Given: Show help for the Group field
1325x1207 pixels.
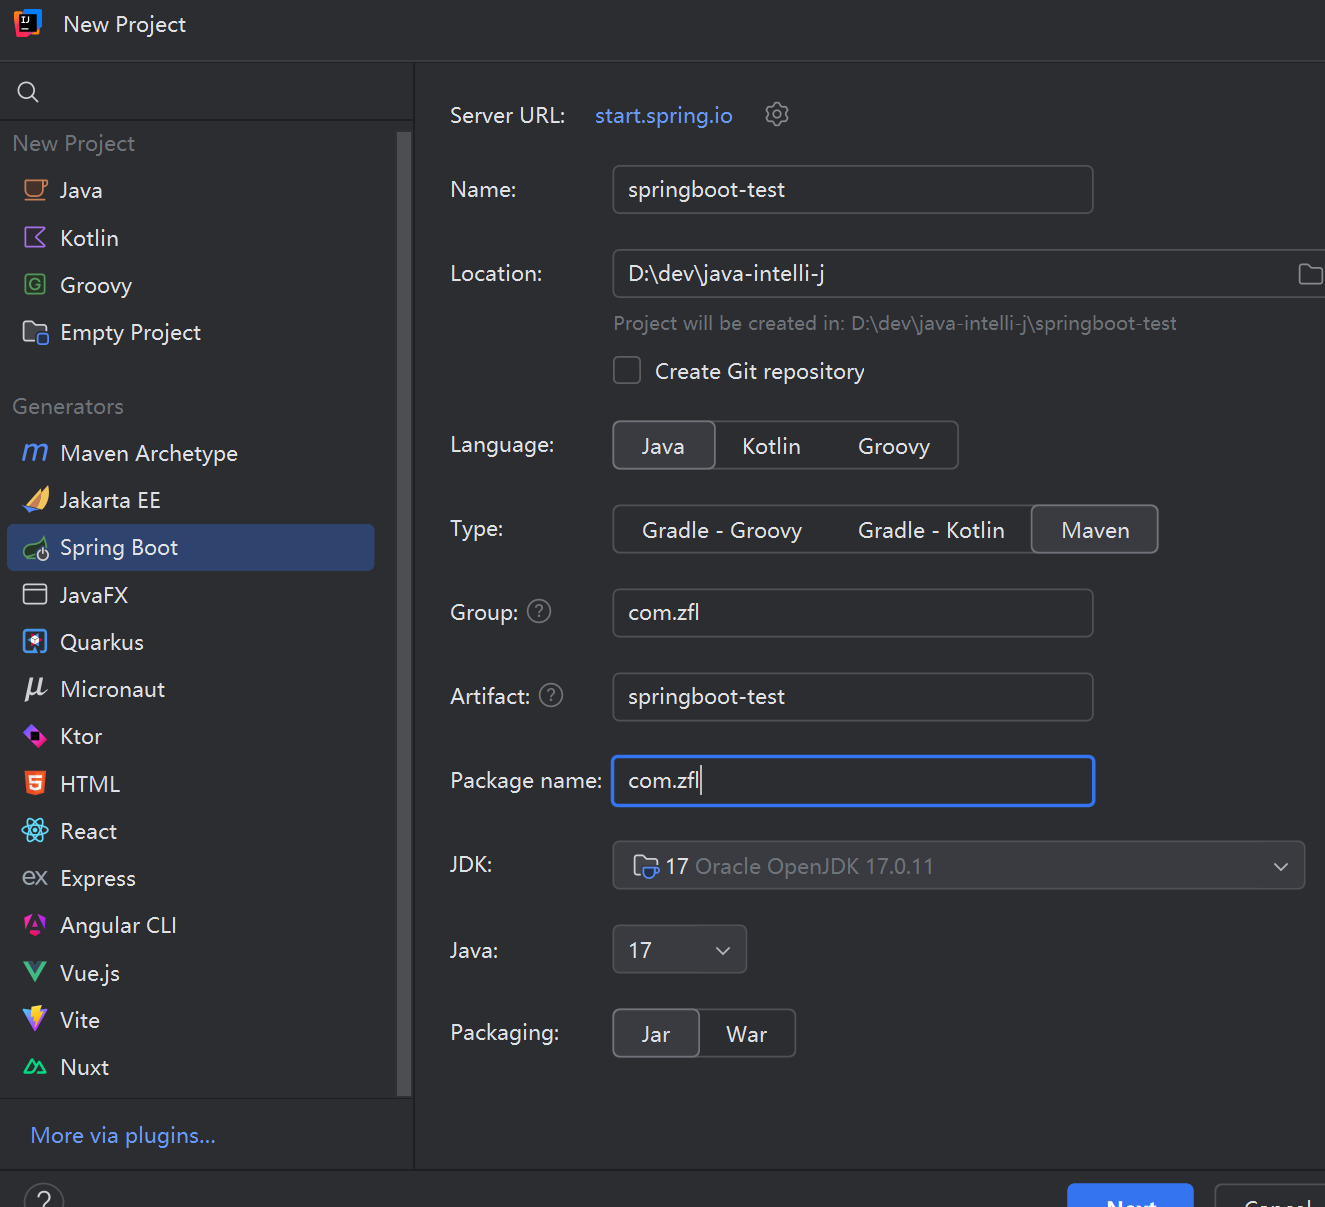Looking at the screenshot, I should click(x=539, y=611).
